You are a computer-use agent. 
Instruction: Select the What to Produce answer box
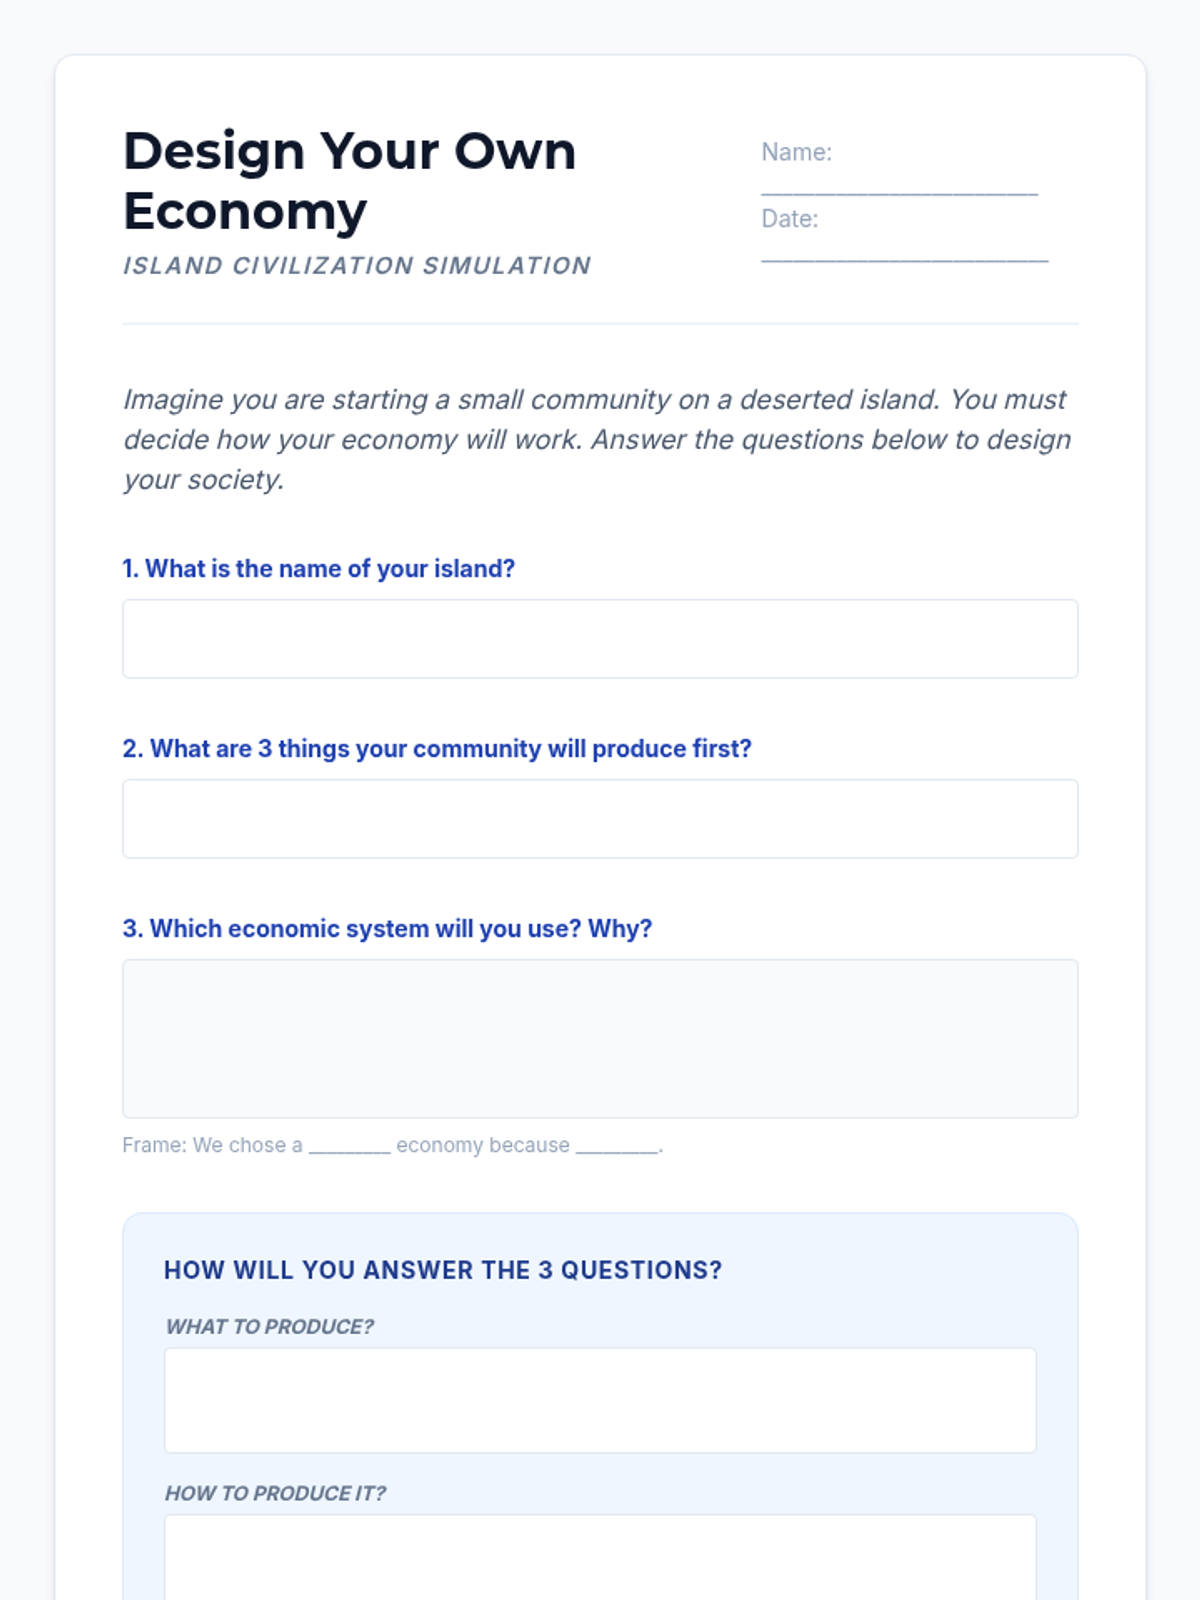pos(600,1400)
